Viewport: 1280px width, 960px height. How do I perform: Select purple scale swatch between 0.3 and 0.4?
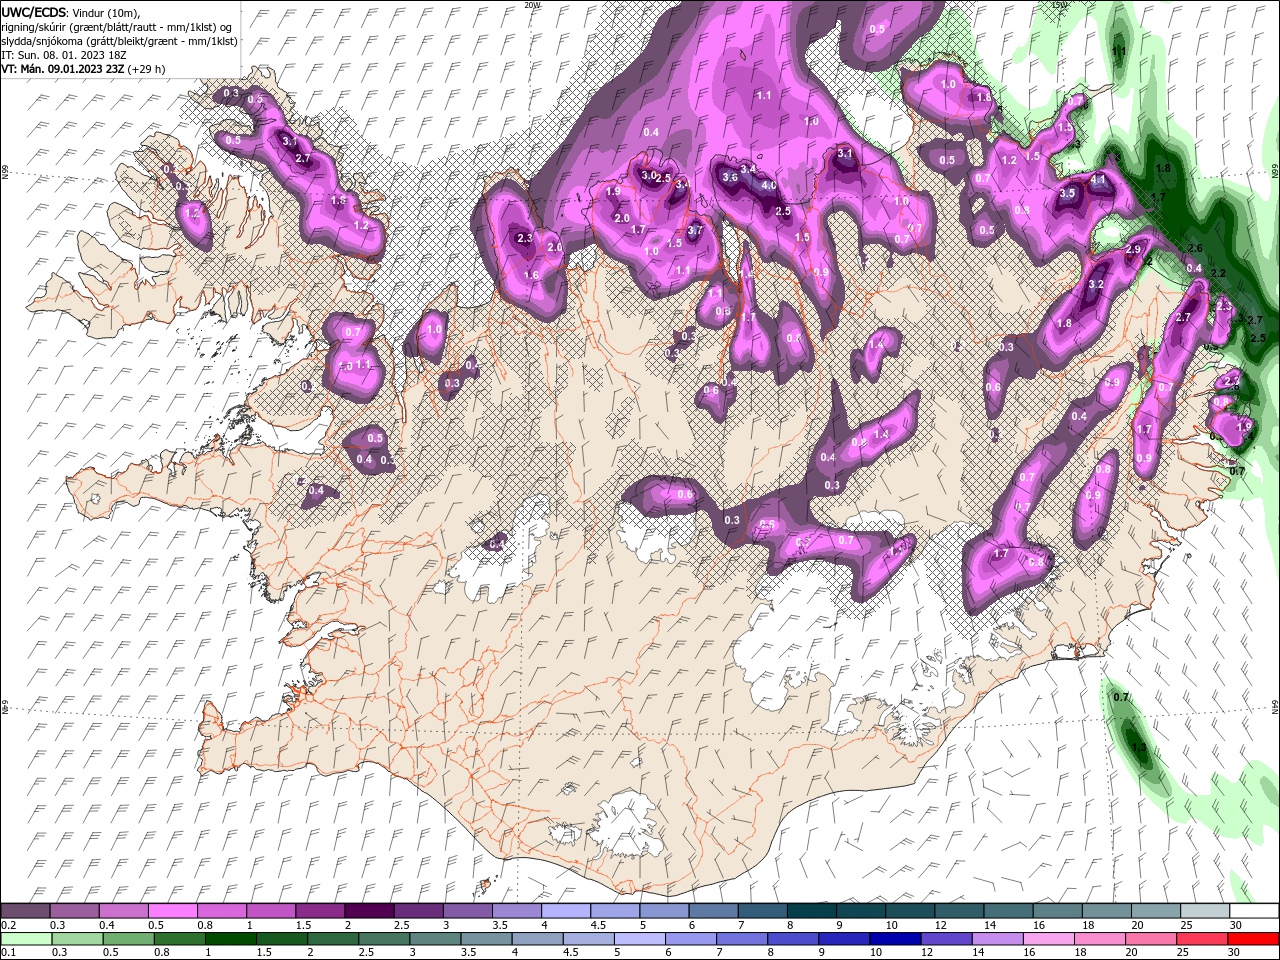click(x=74, y=911)
